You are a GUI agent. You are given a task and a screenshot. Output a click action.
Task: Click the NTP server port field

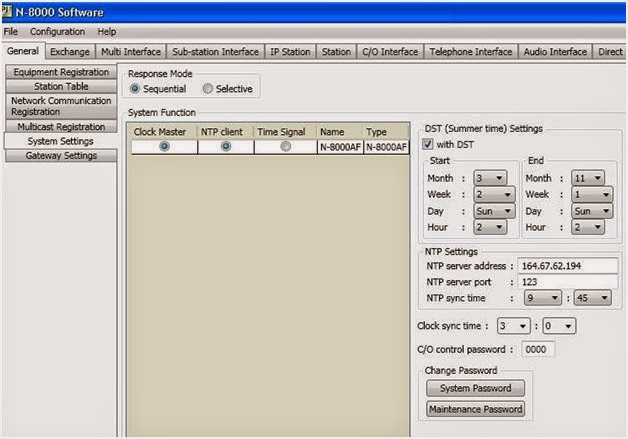[x=568, y=282]
